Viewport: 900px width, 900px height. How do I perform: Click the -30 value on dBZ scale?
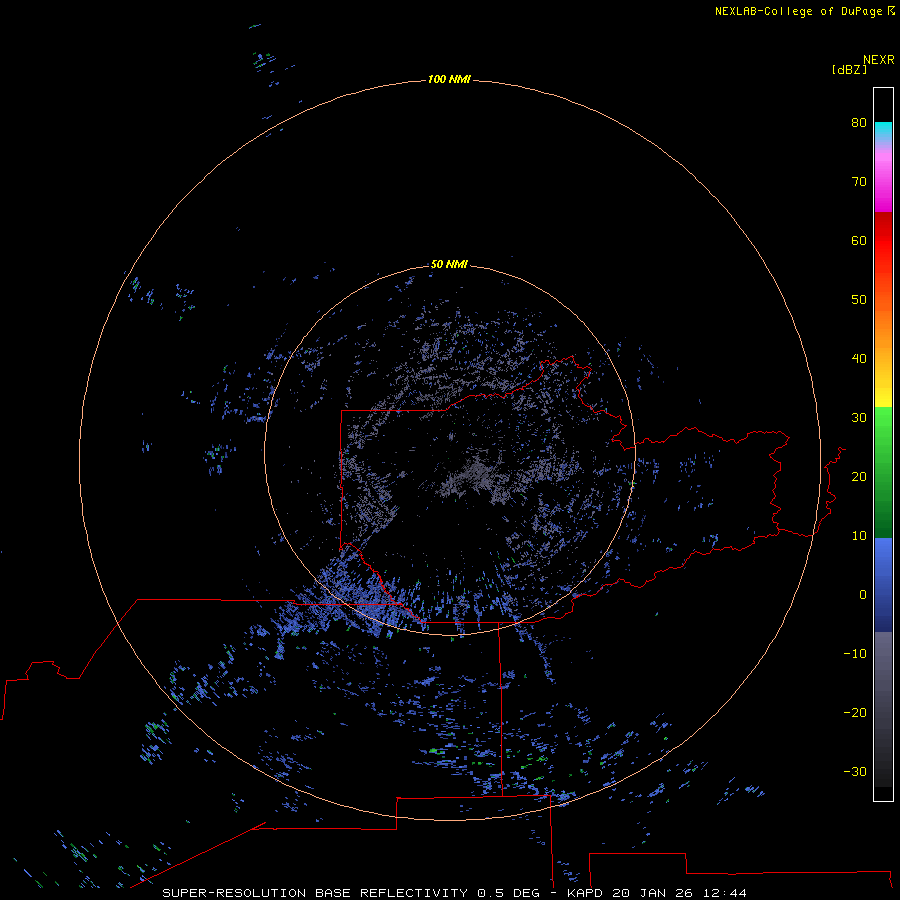855,771
